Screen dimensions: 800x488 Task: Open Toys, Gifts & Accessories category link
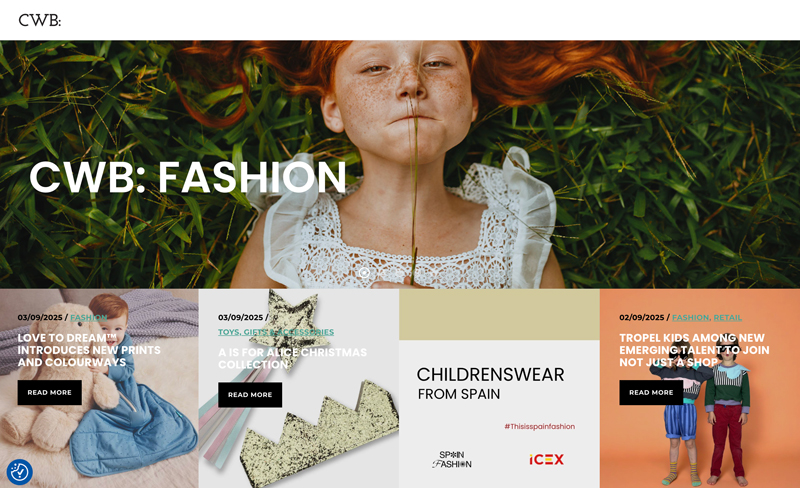(x=276, y=332)
